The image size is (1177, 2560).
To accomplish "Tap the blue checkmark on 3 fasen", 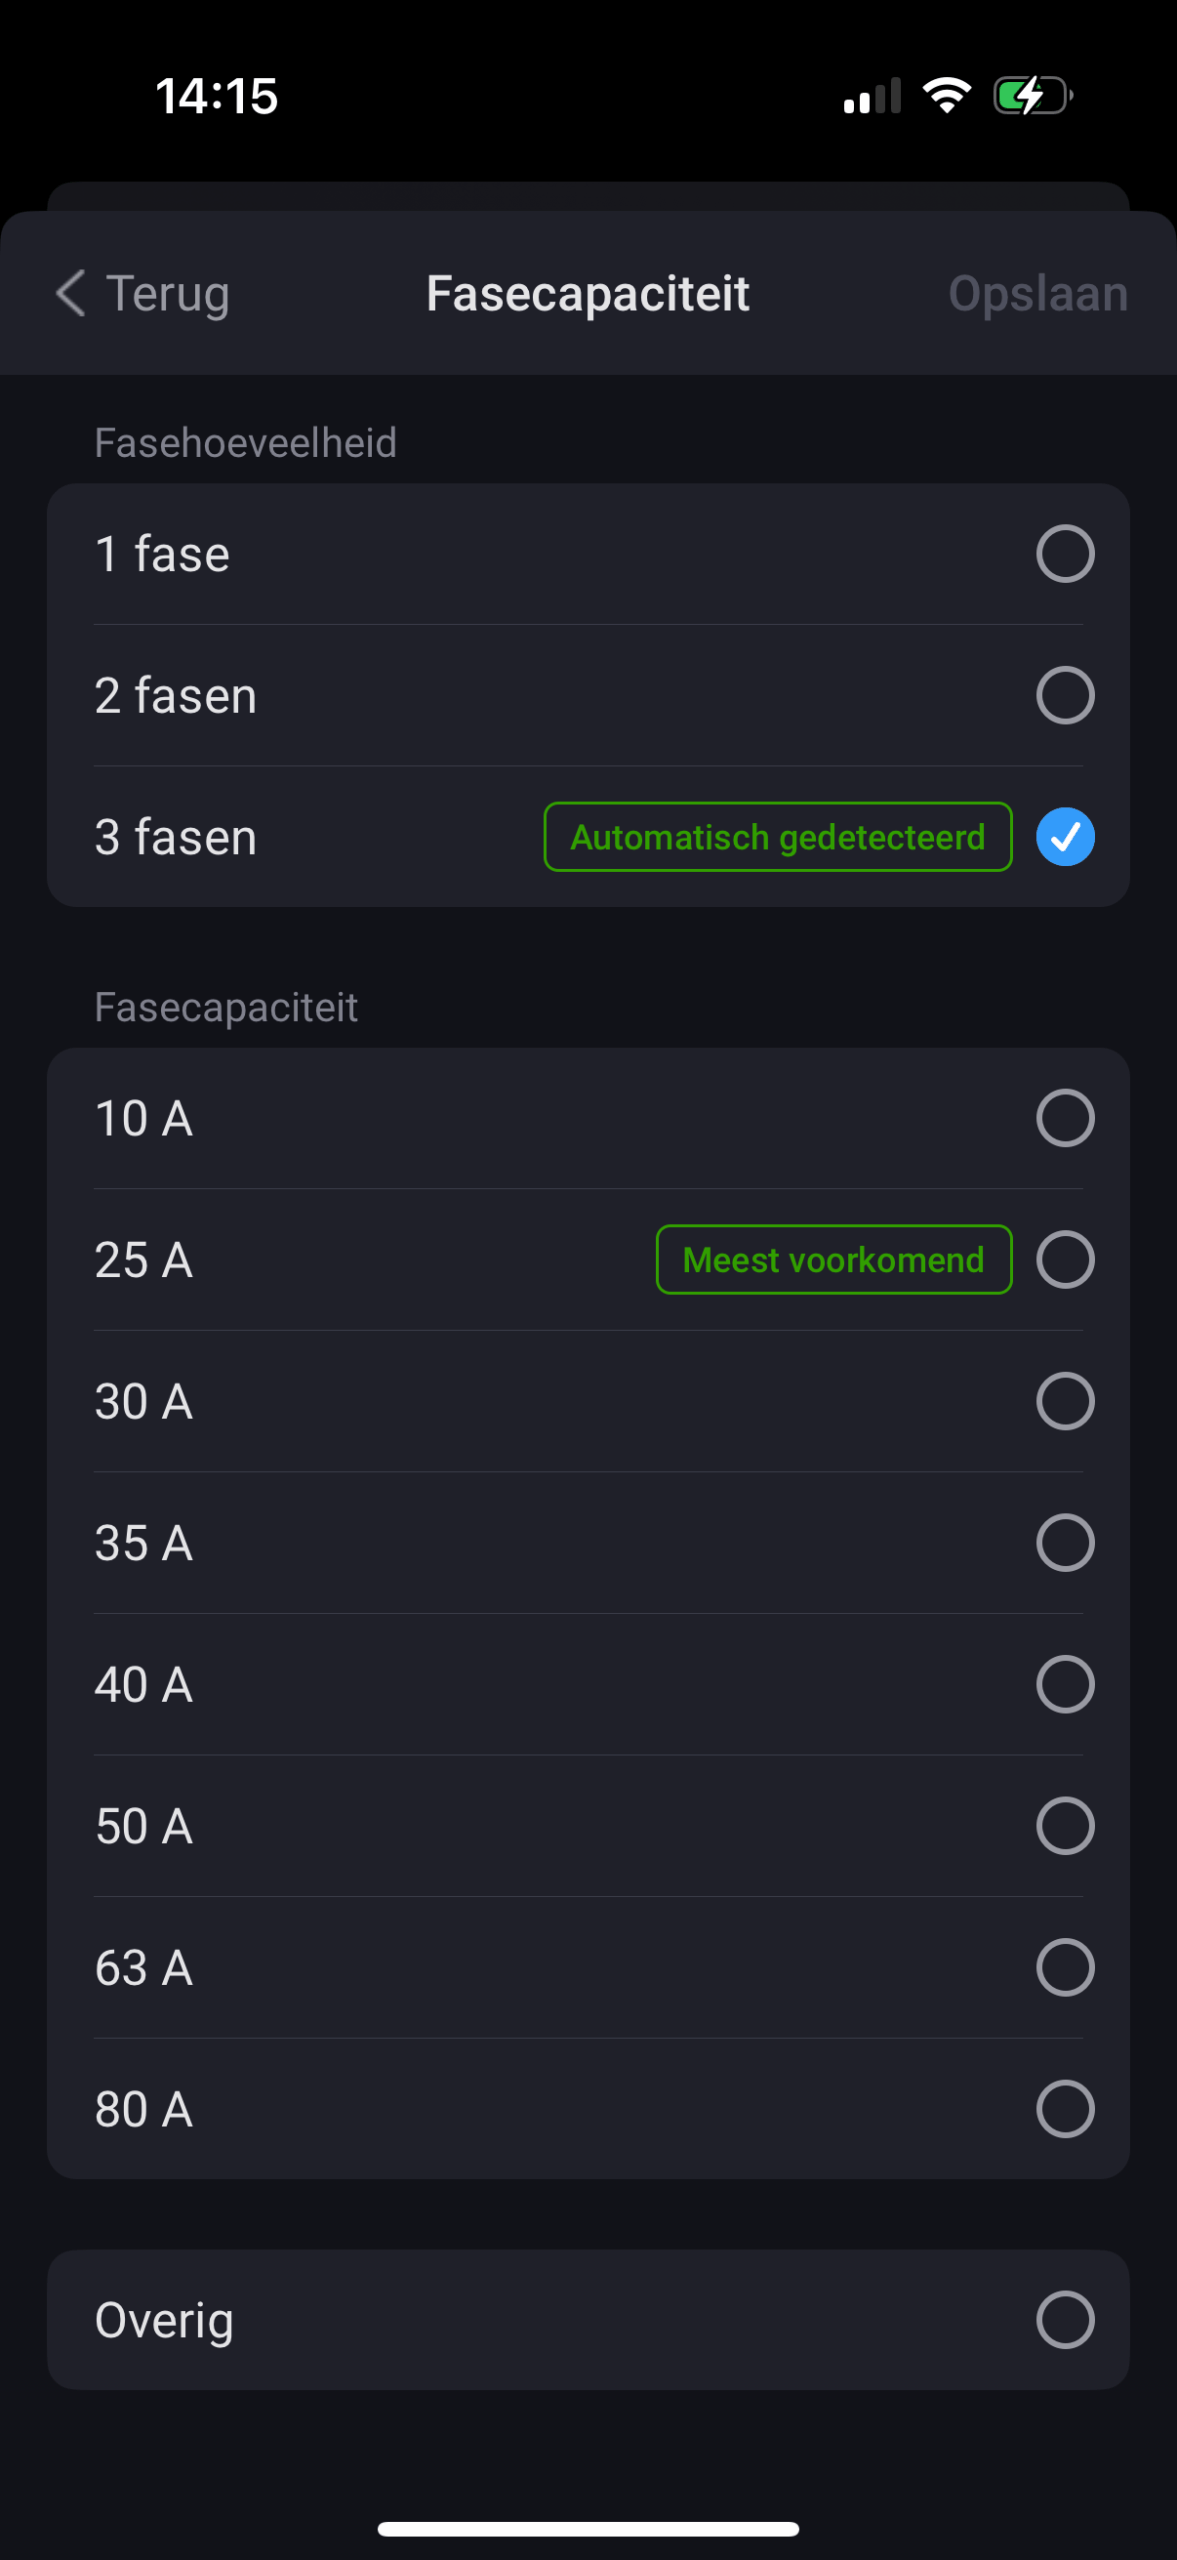I will (x=1065, y=837).
